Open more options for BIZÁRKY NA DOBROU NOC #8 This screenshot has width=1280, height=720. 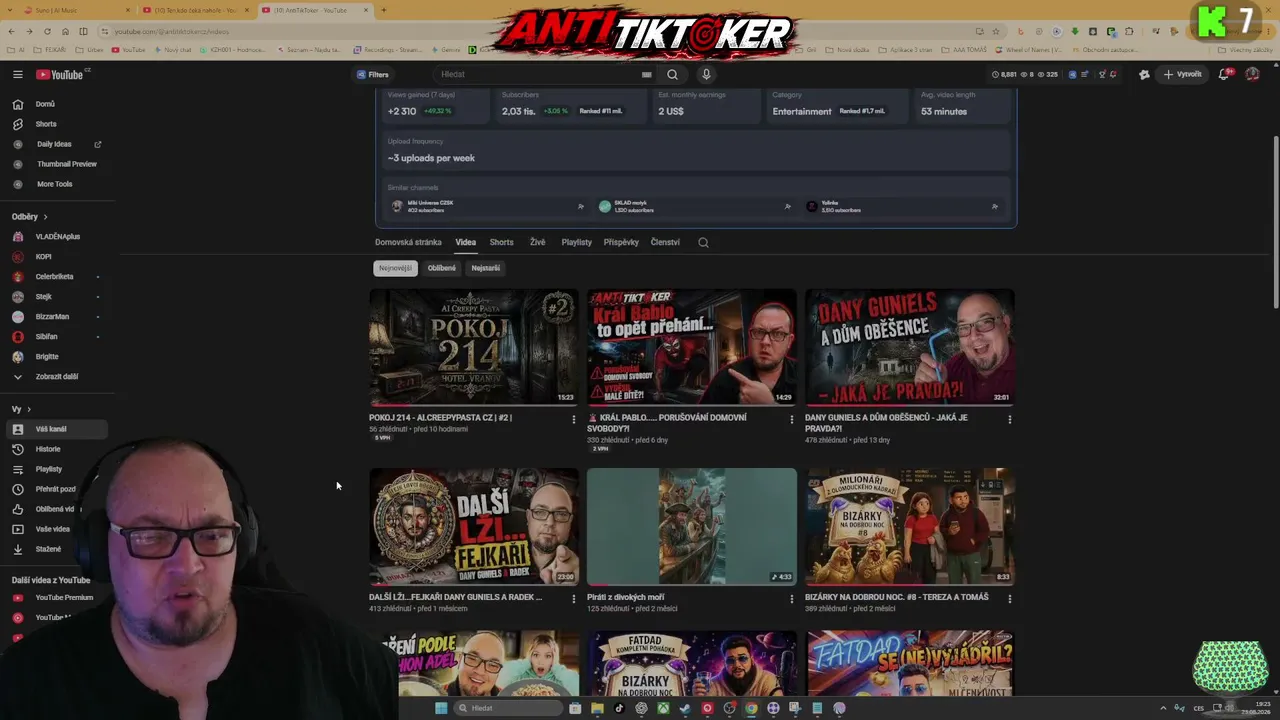(x=1010, y=599)
